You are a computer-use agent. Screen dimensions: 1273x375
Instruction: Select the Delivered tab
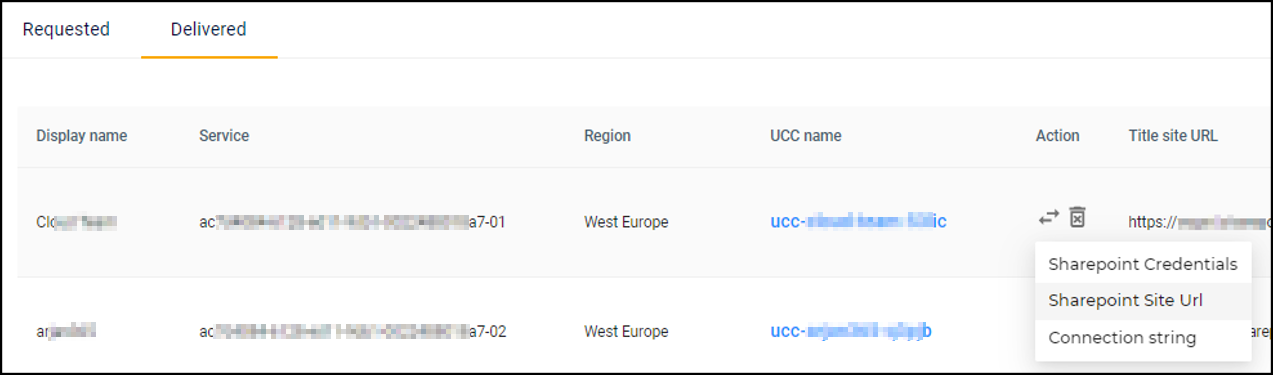pos(208,29)
